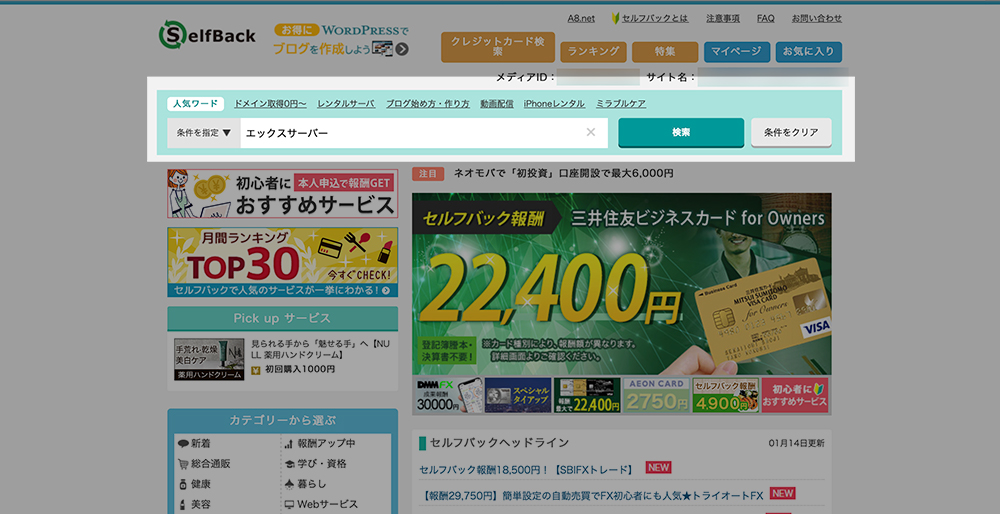The width and height of the screenshot is (1000, 514).
Task: Click the yen icon beside 初回購入1000円
Action: 256,369
